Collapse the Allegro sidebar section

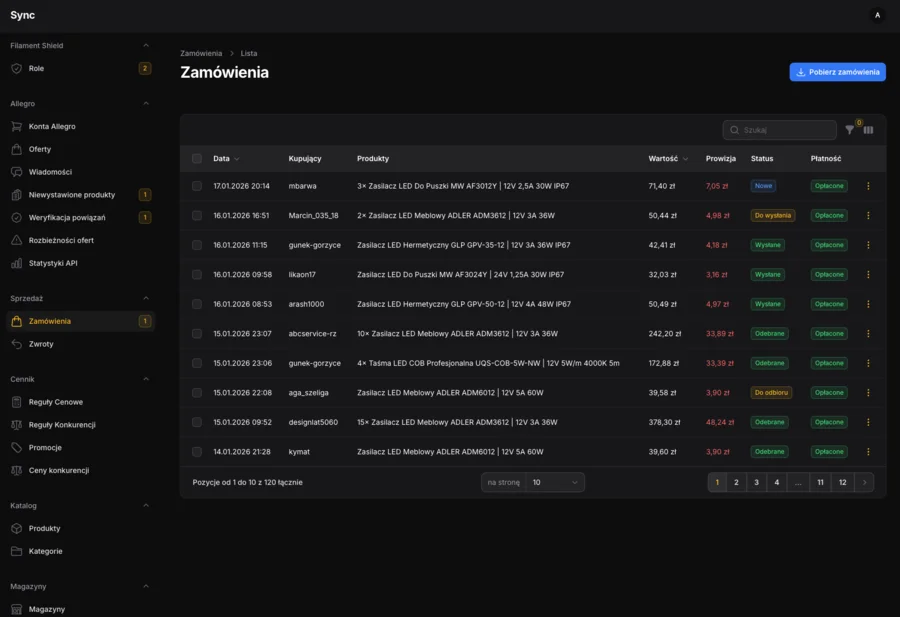pos(146,103)
